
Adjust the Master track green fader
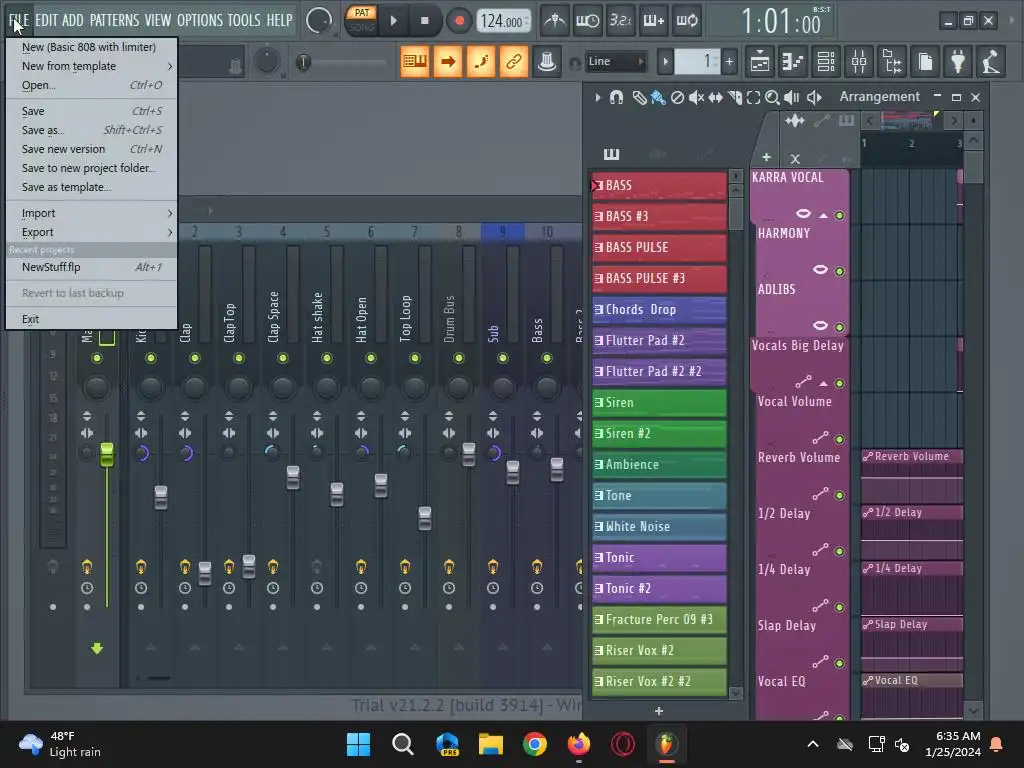coord(106,455)
